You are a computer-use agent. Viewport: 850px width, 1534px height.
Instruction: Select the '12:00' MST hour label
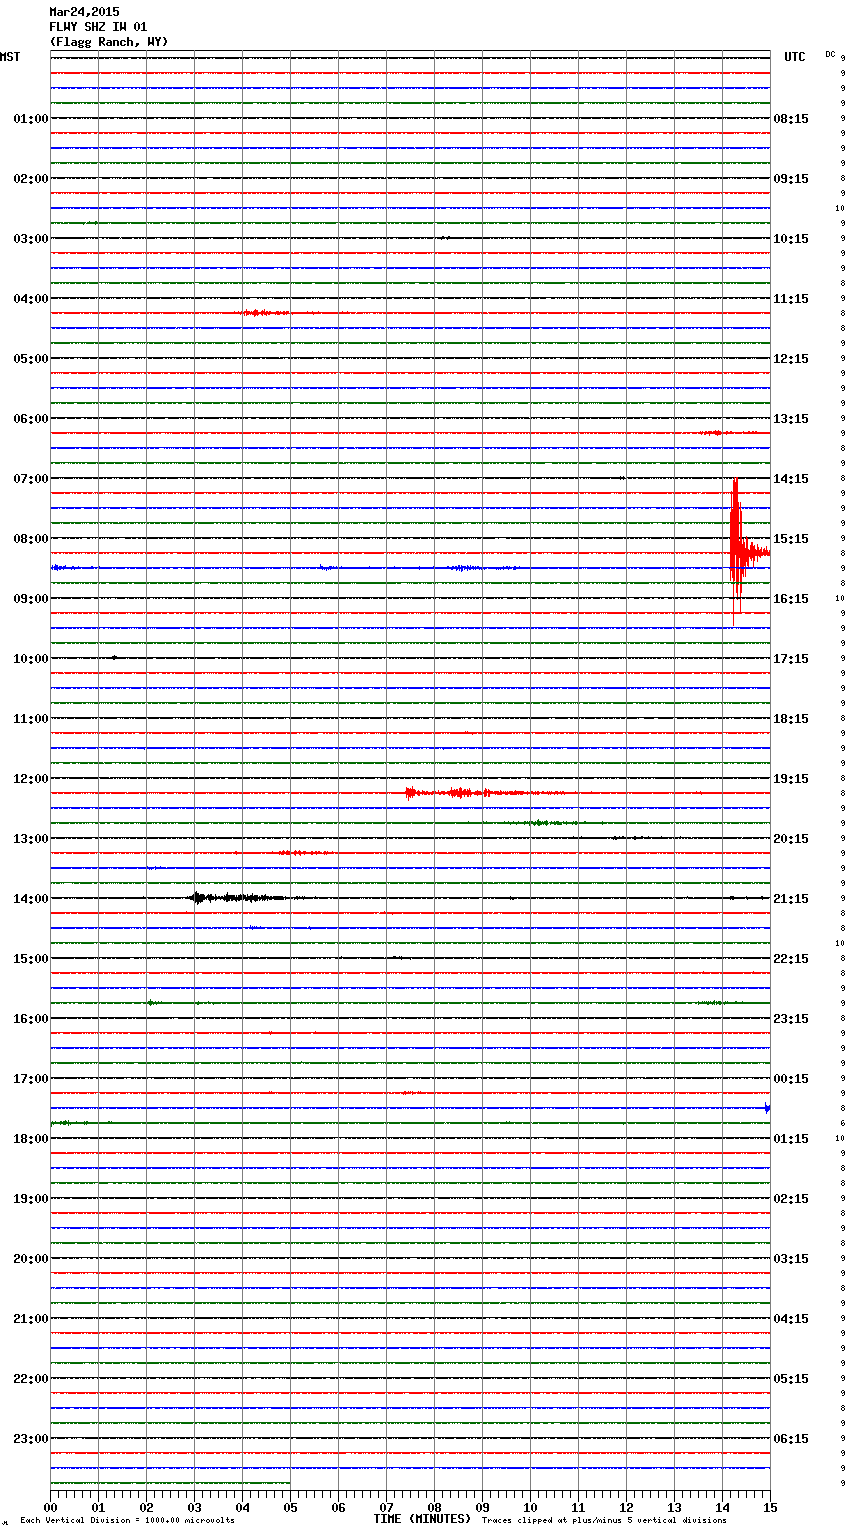(x=30, y=779)
